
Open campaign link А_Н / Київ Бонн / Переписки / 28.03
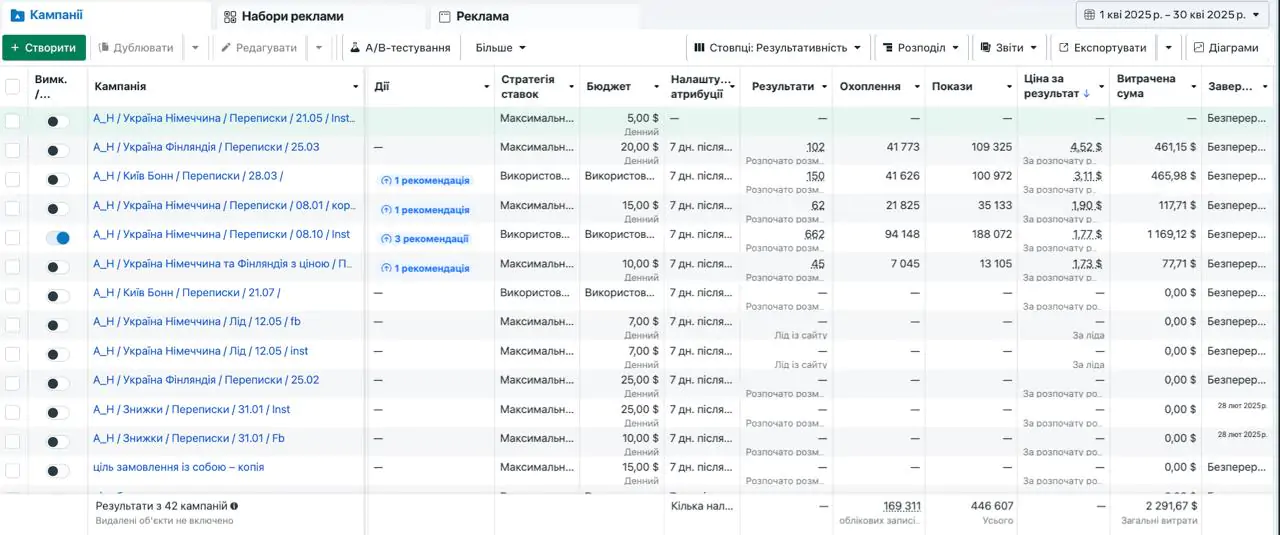click(x=188, y=176)
